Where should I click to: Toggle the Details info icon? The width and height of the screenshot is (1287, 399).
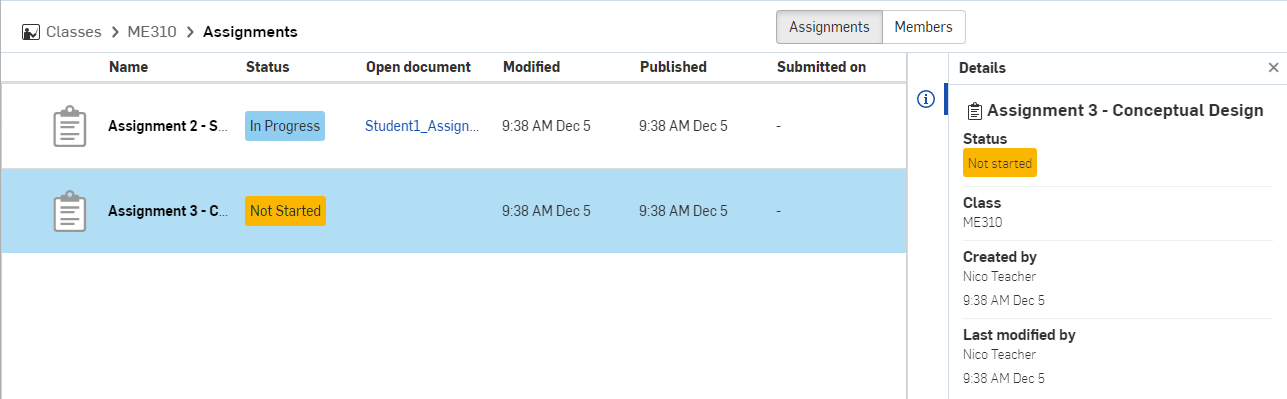[926, 99]
